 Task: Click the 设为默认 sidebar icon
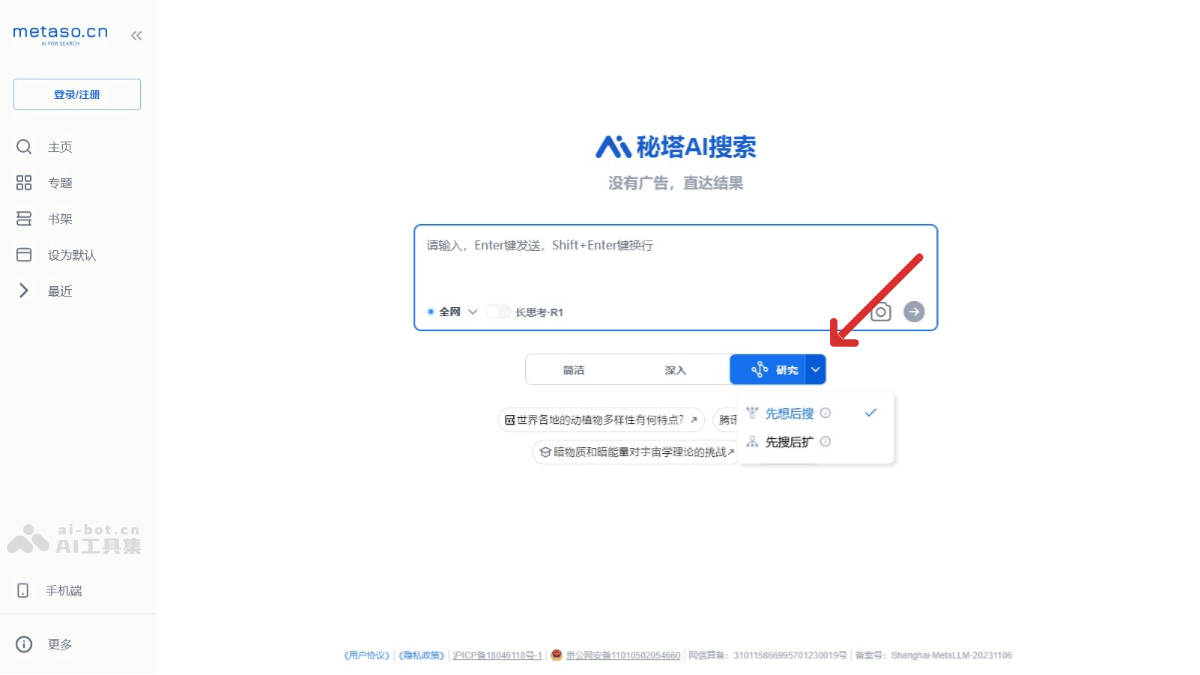[24, 254]
